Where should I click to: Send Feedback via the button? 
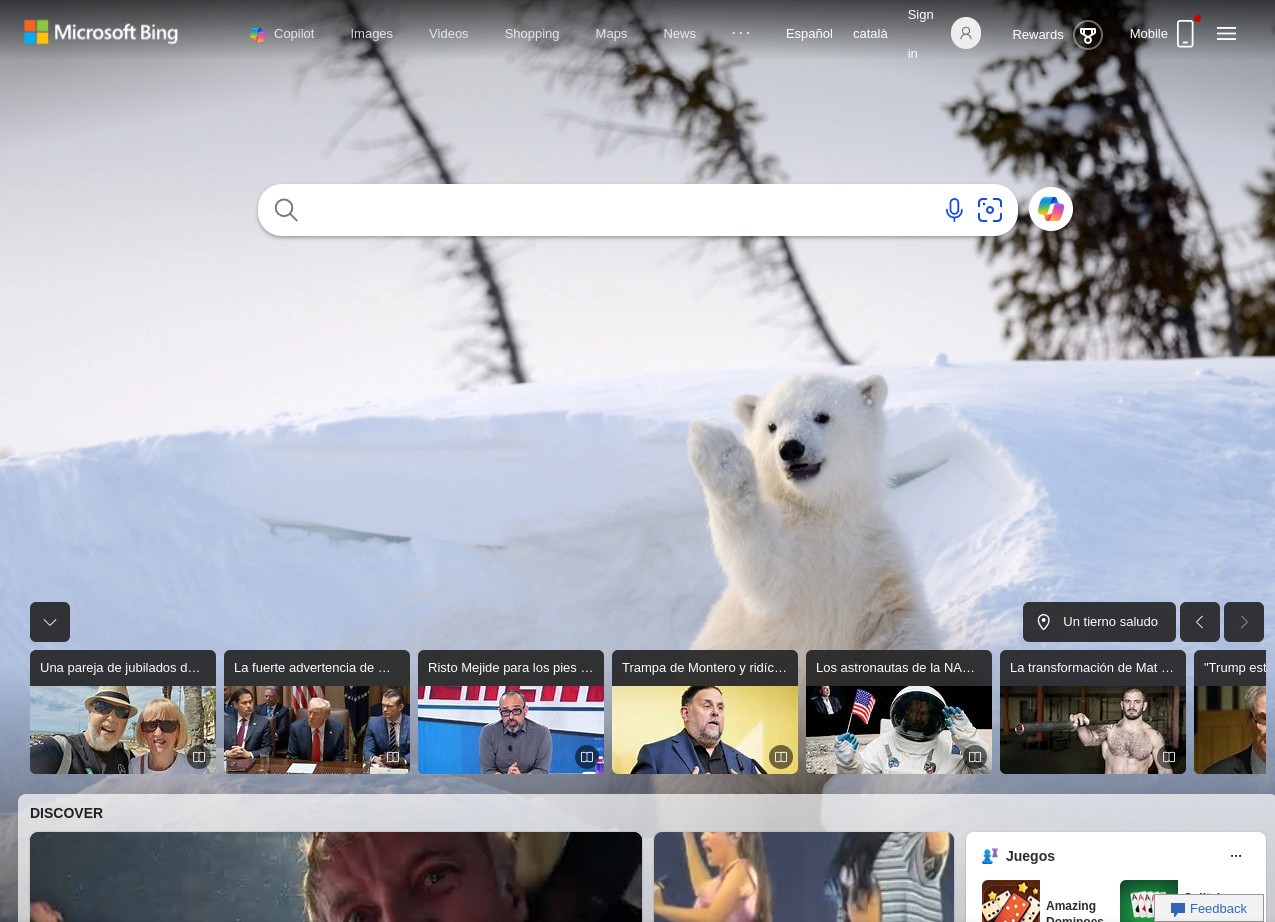[x=1217, y=908]
